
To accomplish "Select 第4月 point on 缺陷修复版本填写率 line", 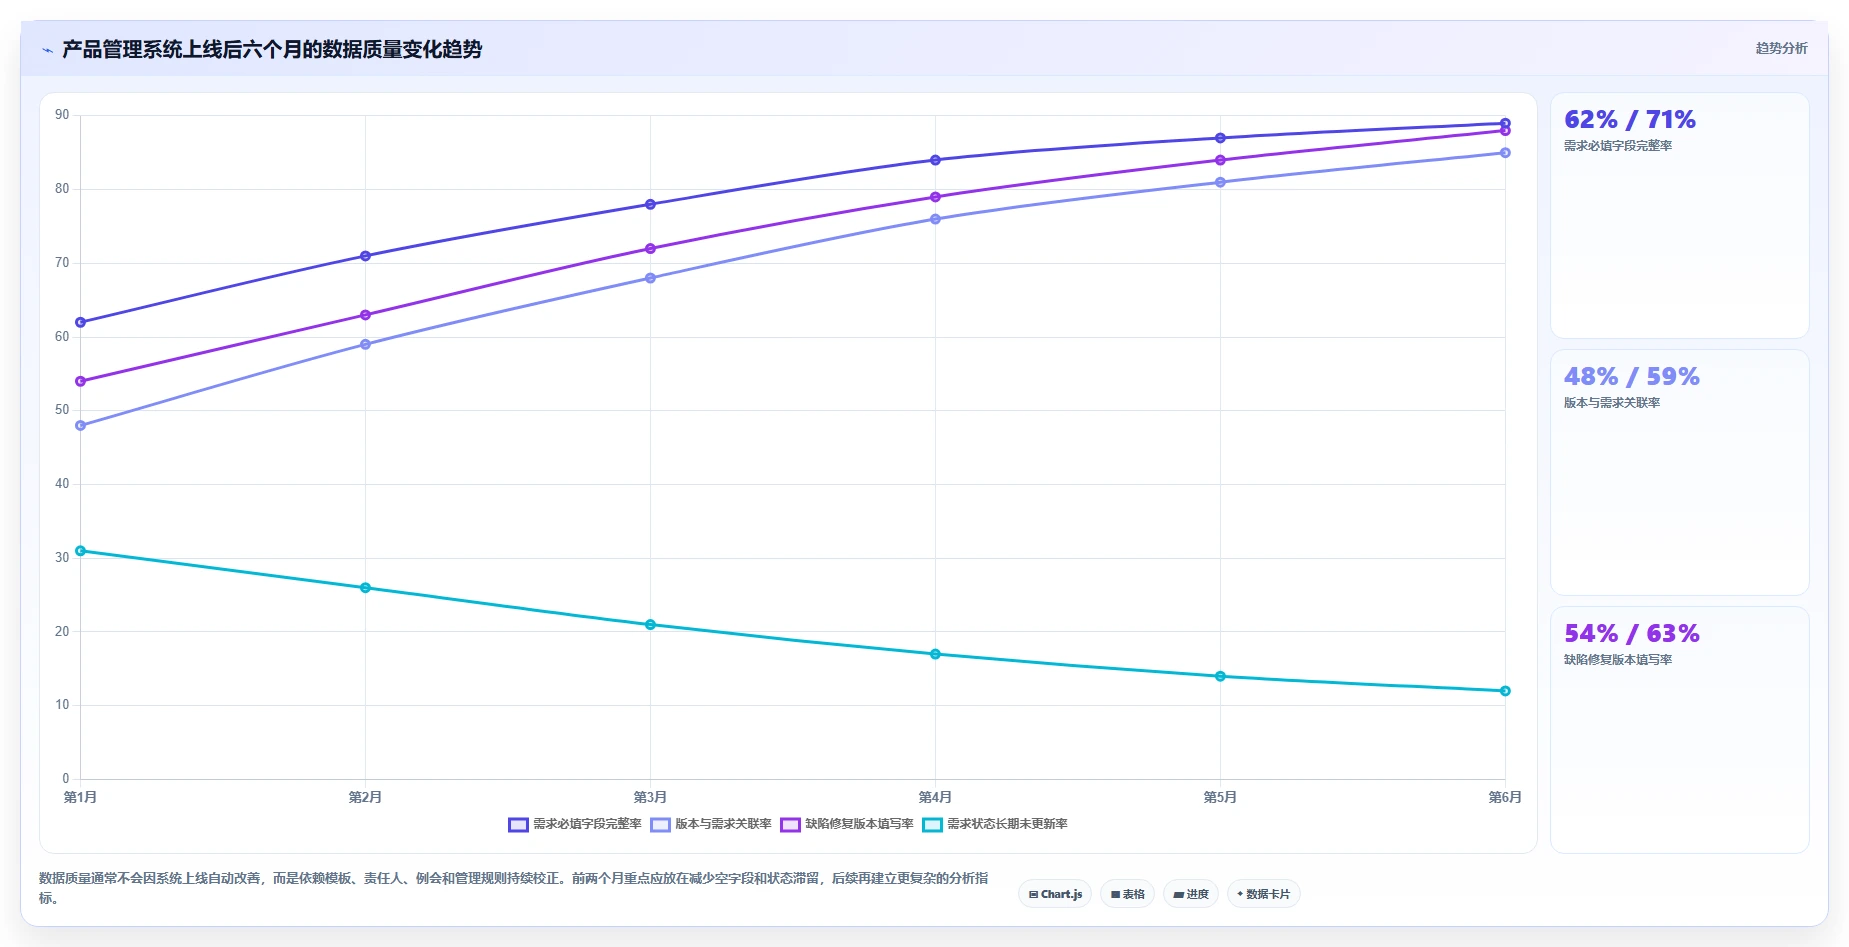I will coord(935,197).
